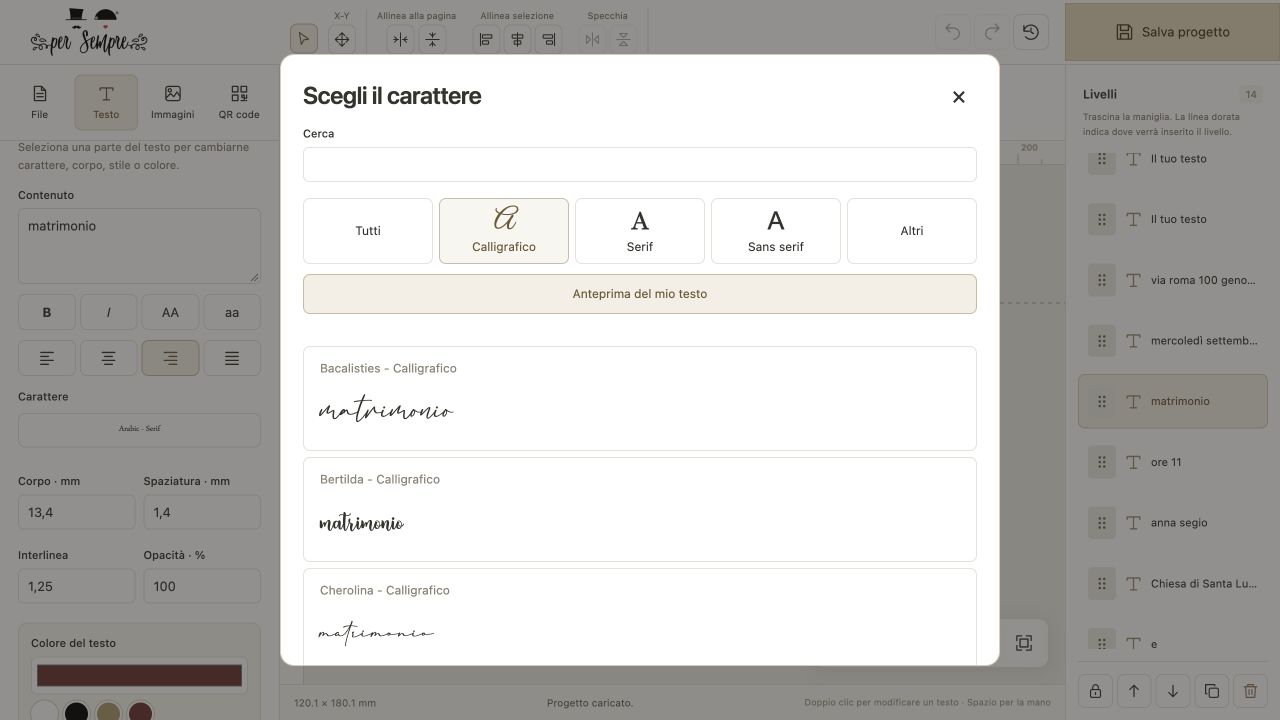This screenshot has width=1280, height=720.
Task: Open the File panel
Action: 40,102
